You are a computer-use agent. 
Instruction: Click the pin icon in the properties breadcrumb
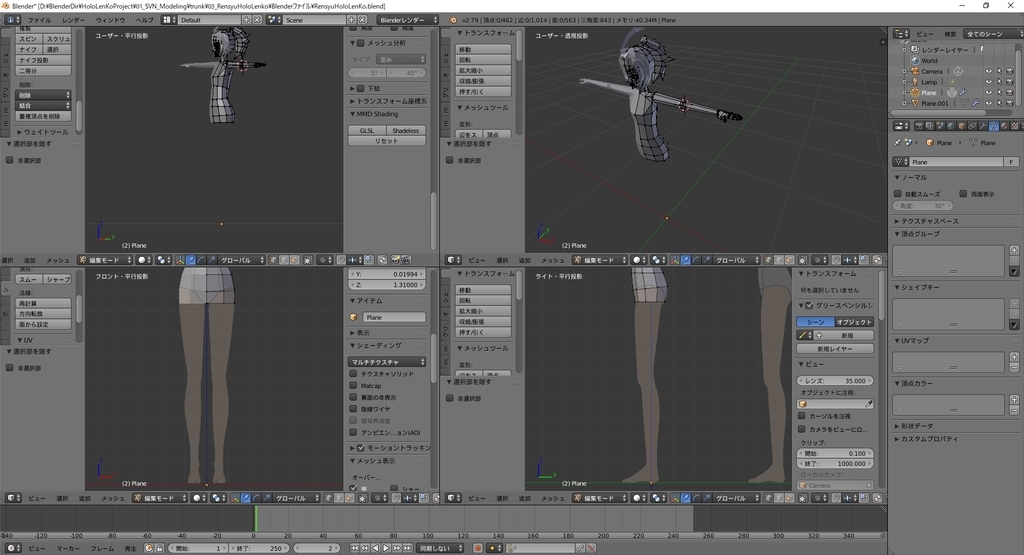(897, 142)
